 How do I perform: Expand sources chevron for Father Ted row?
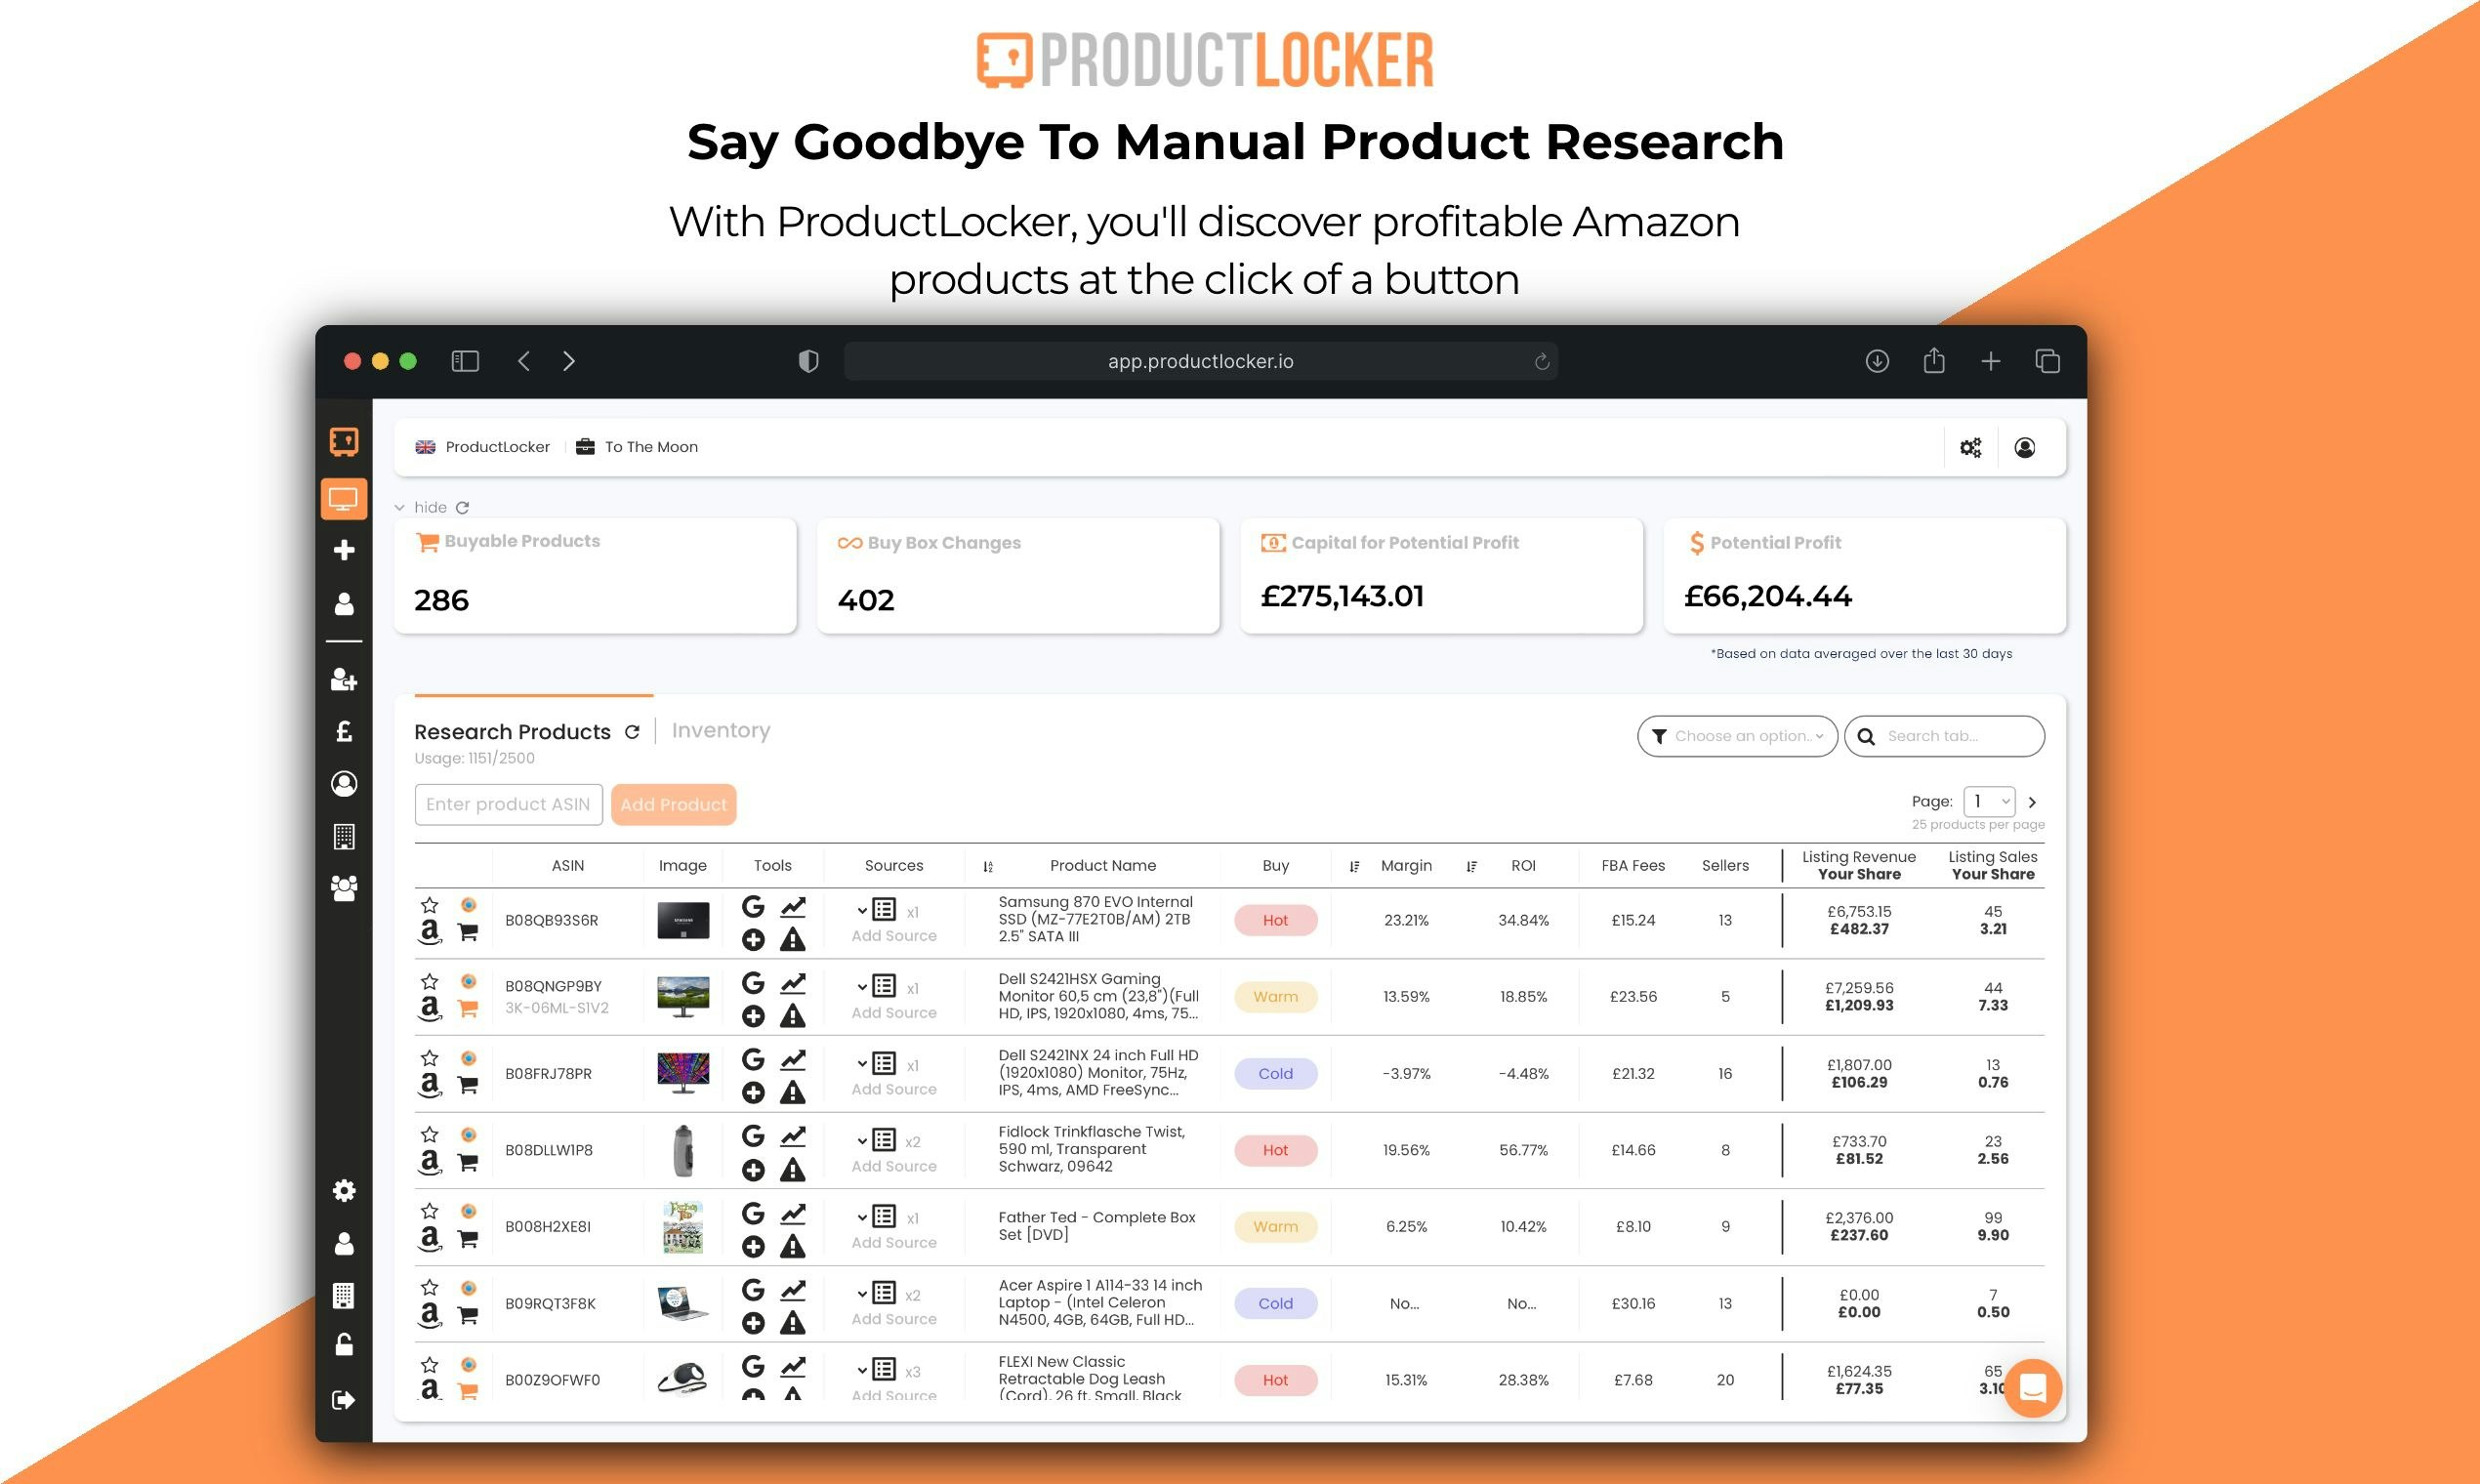[x=862, y=1217]
